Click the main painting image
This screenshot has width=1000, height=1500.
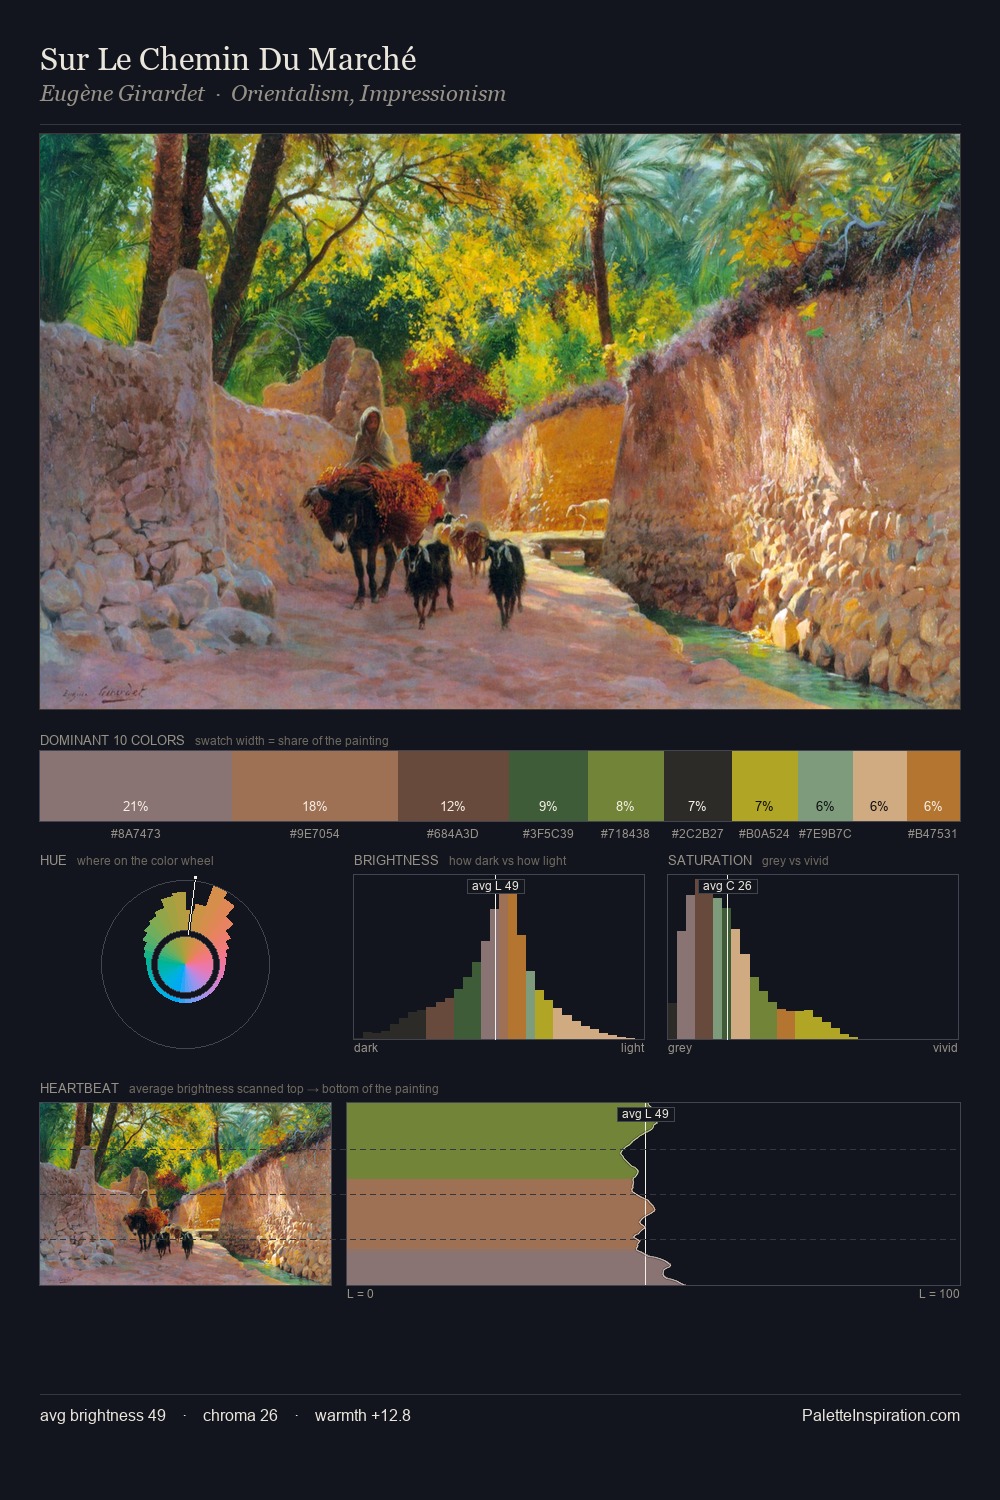point(500,421)
